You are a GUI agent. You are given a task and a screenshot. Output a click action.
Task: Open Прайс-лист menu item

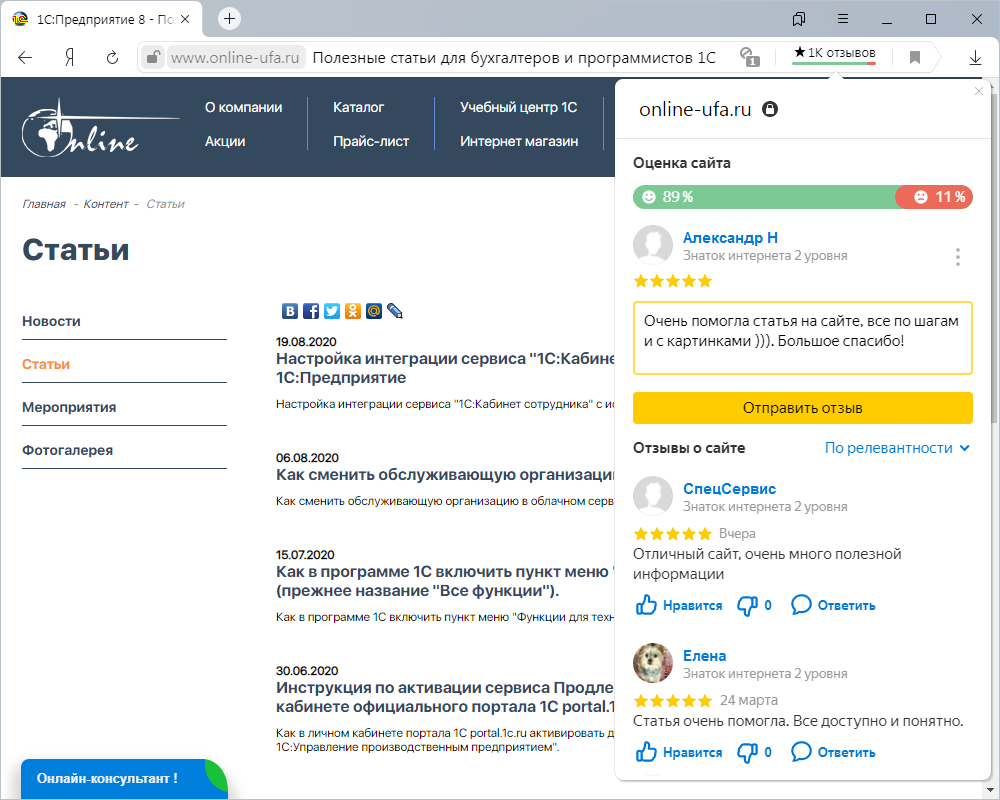point(371,141)
